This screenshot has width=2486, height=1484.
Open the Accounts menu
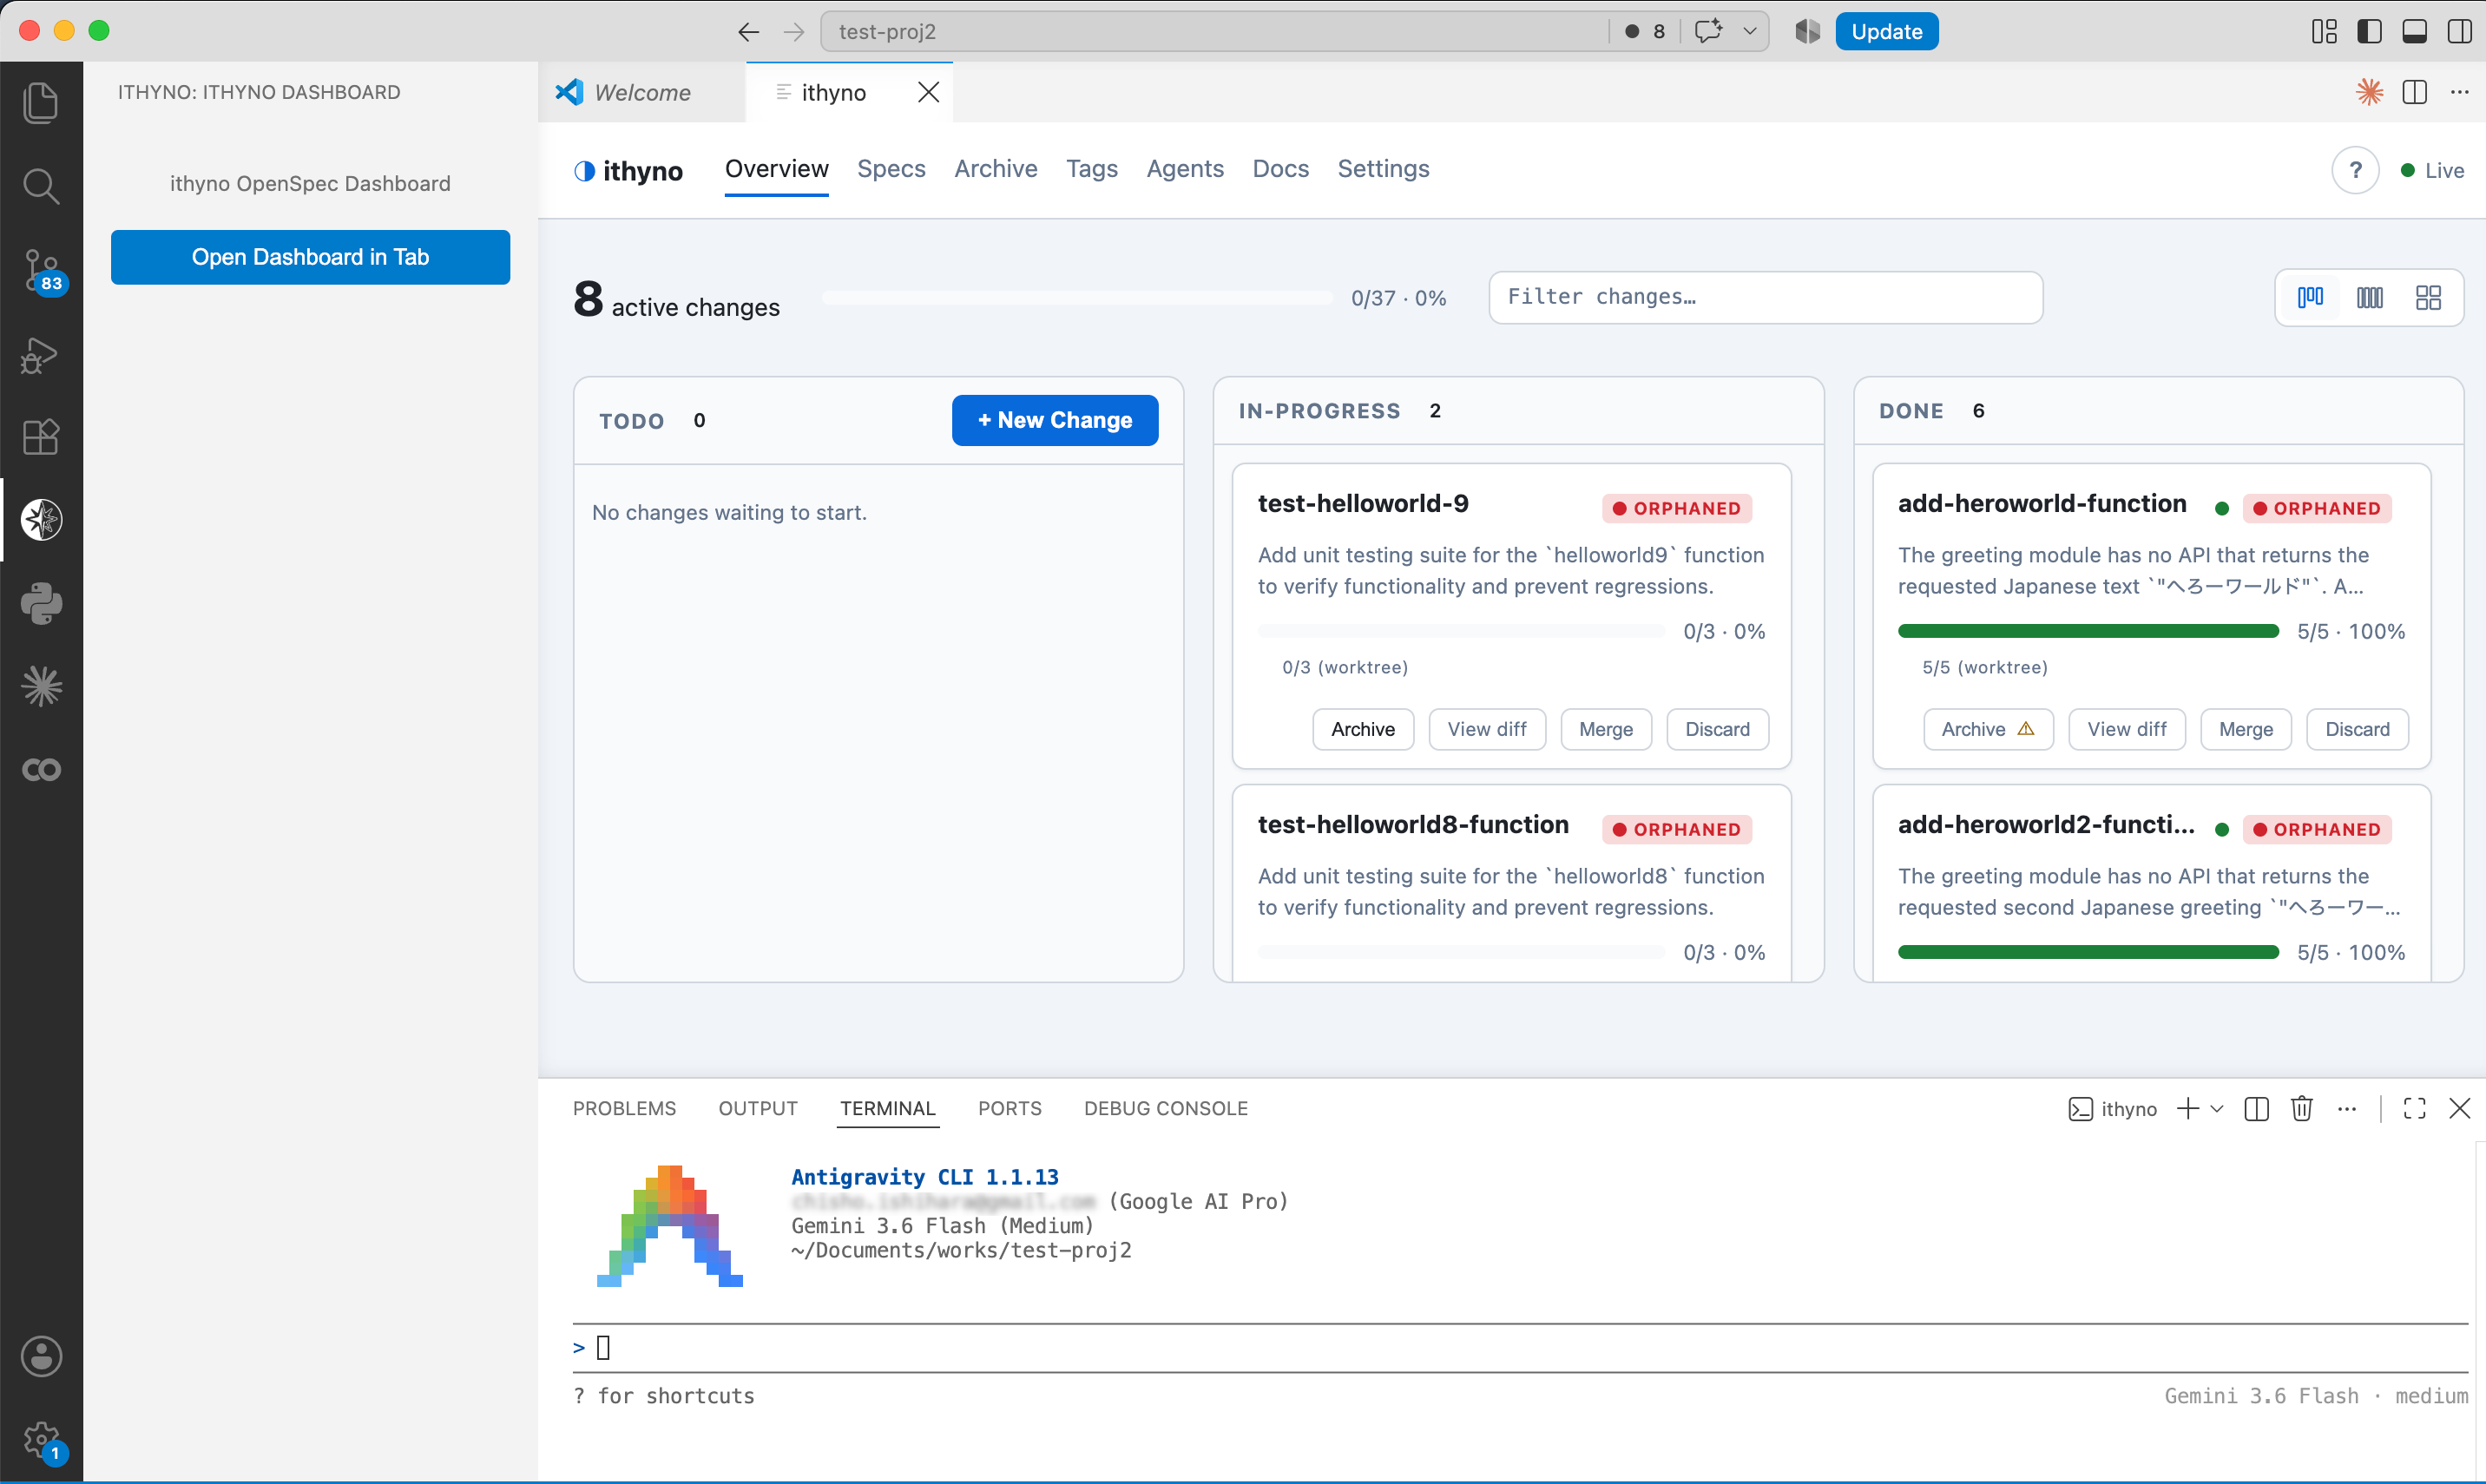tap(41, 1357)
